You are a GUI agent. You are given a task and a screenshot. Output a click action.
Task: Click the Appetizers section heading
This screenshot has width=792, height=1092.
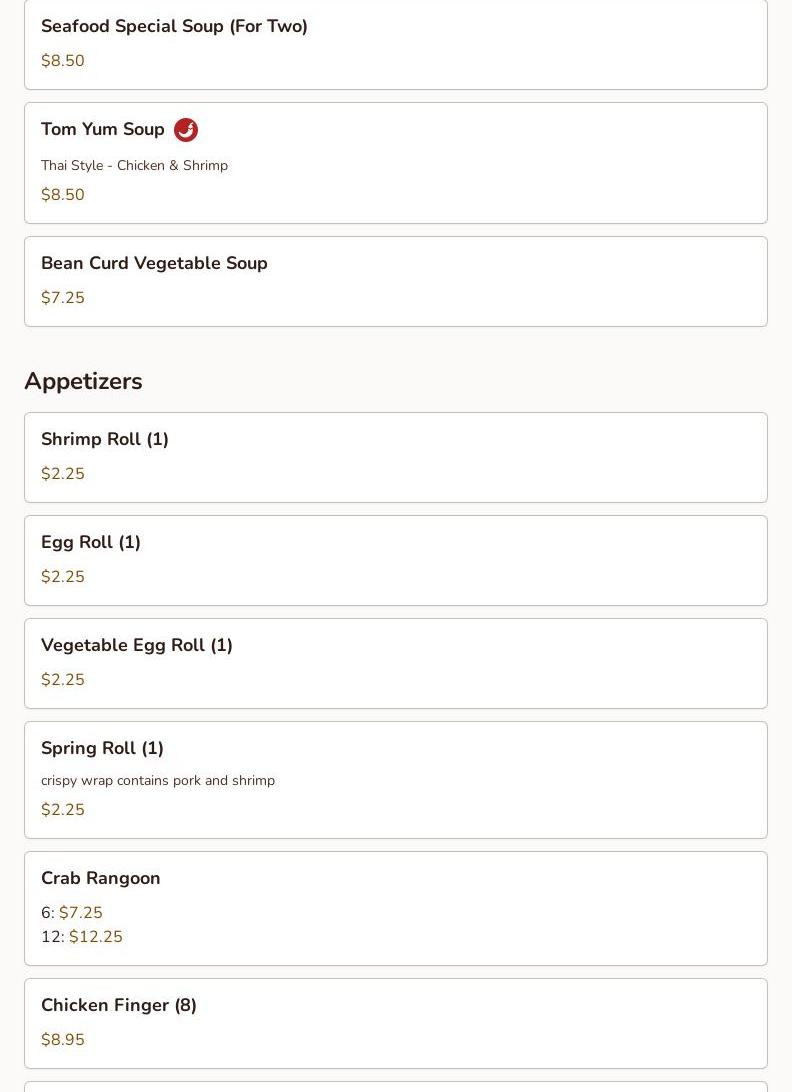83,381
